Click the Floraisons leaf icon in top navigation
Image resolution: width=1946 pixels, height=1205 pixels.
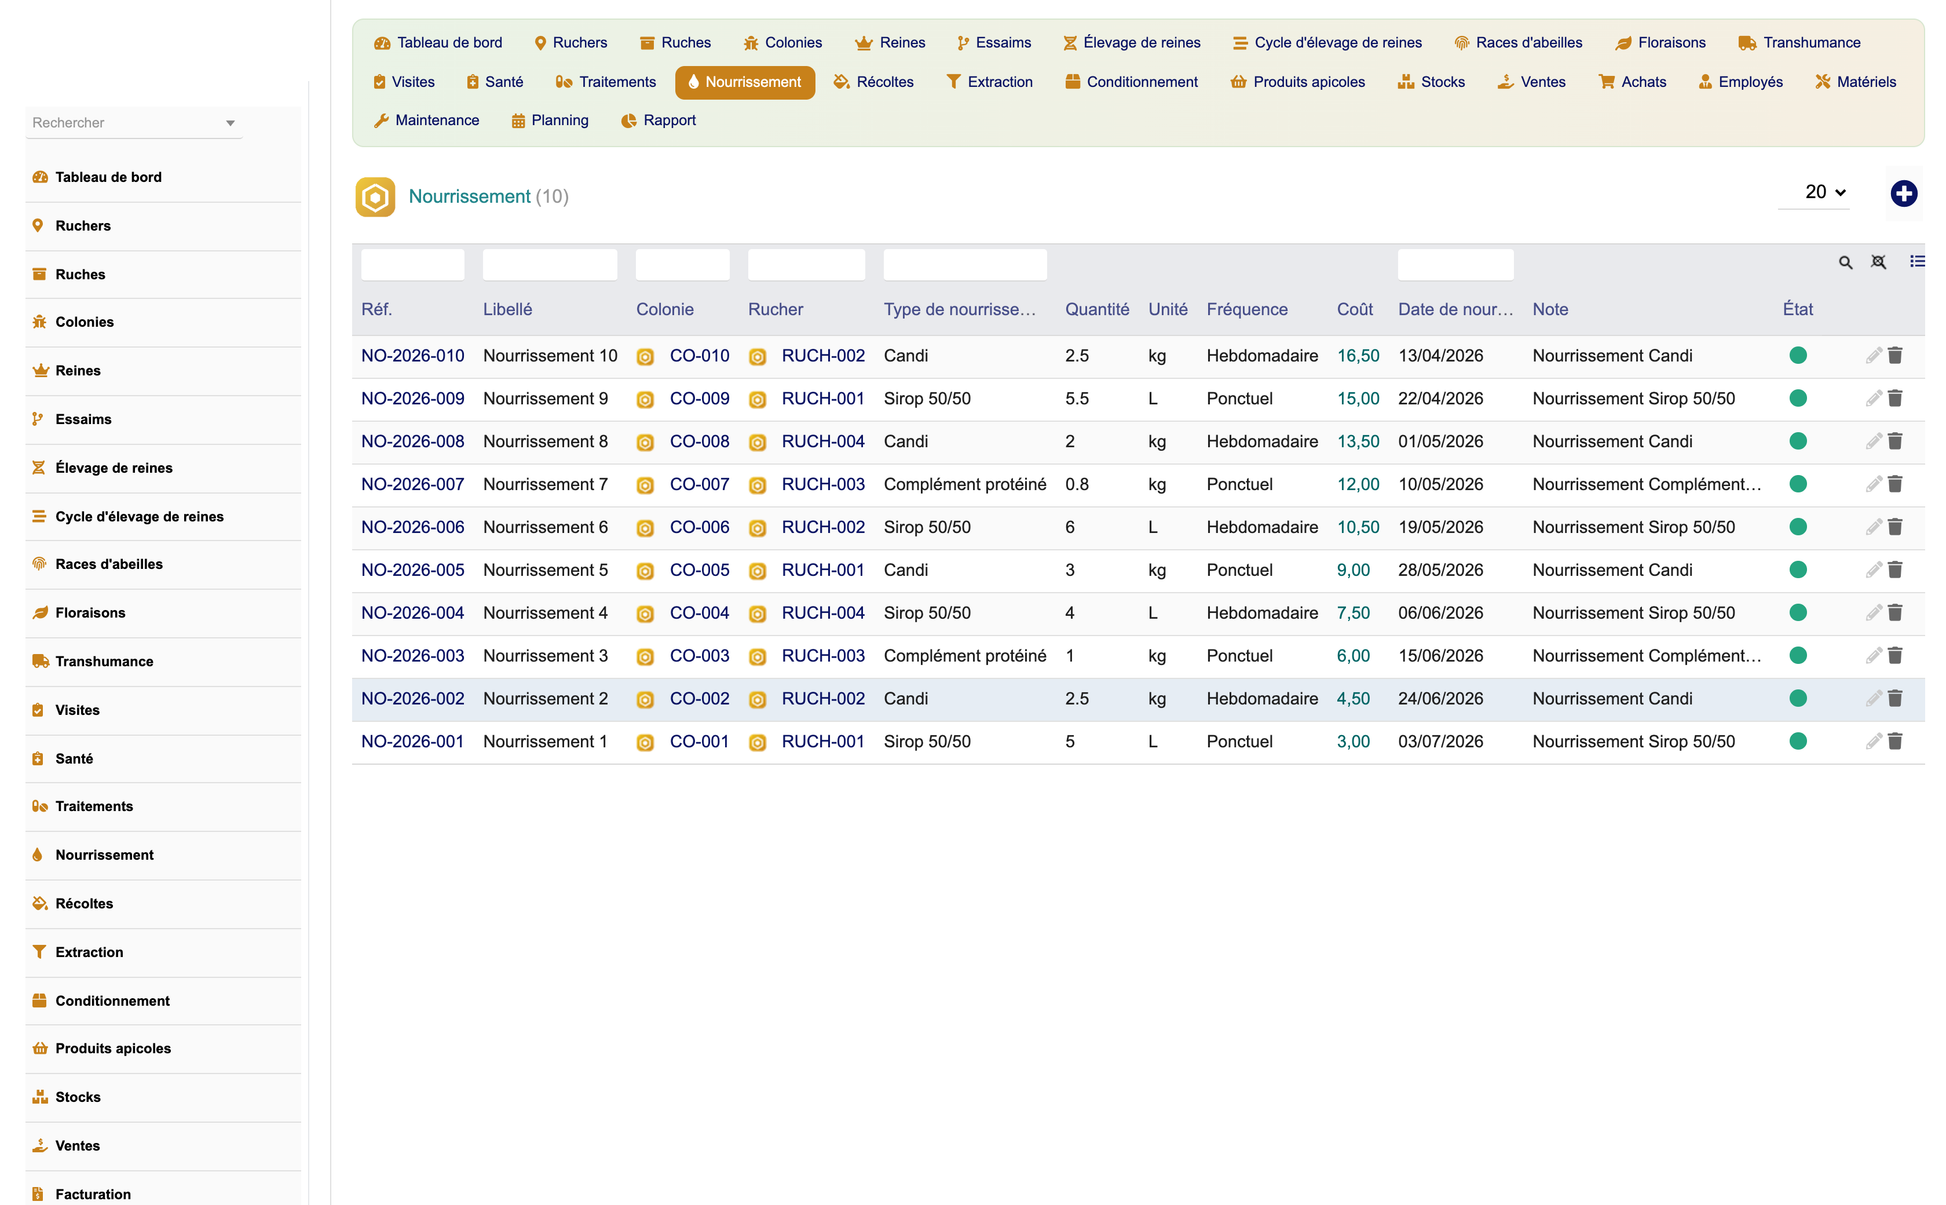coord(1624,43)
